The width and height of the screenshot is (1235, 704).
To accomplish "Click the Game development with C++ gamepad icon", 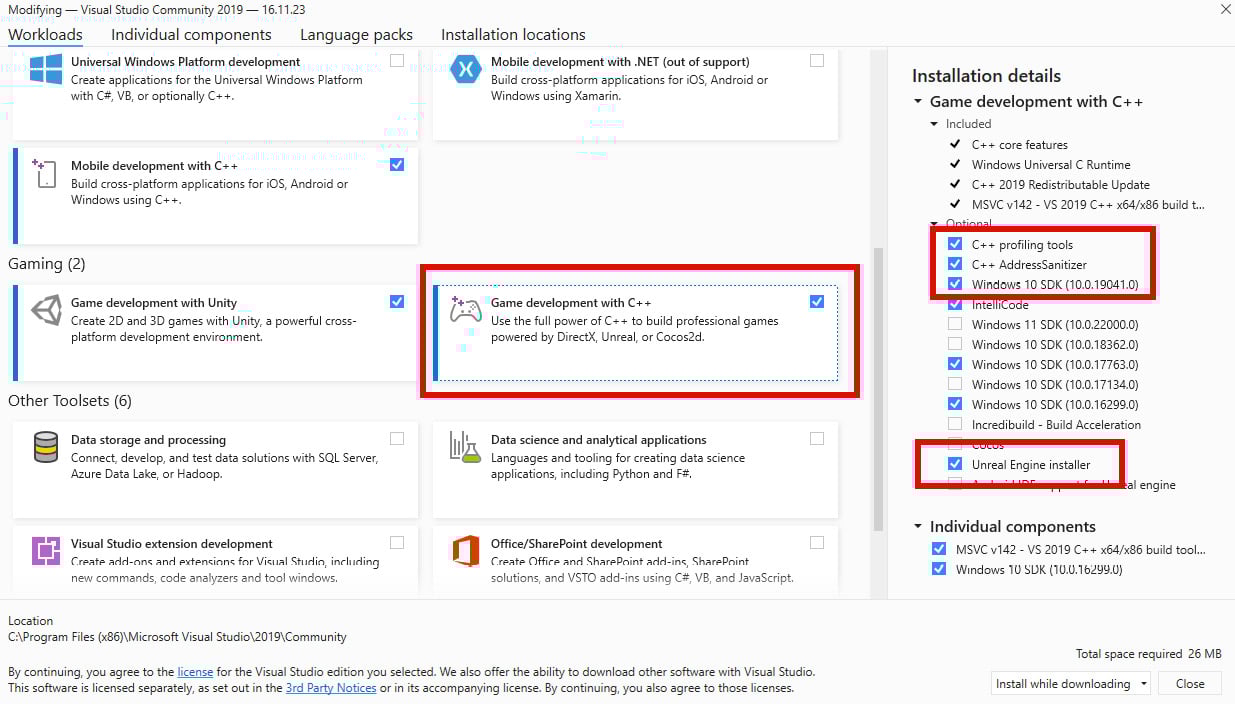I will (x=466, y=310).
